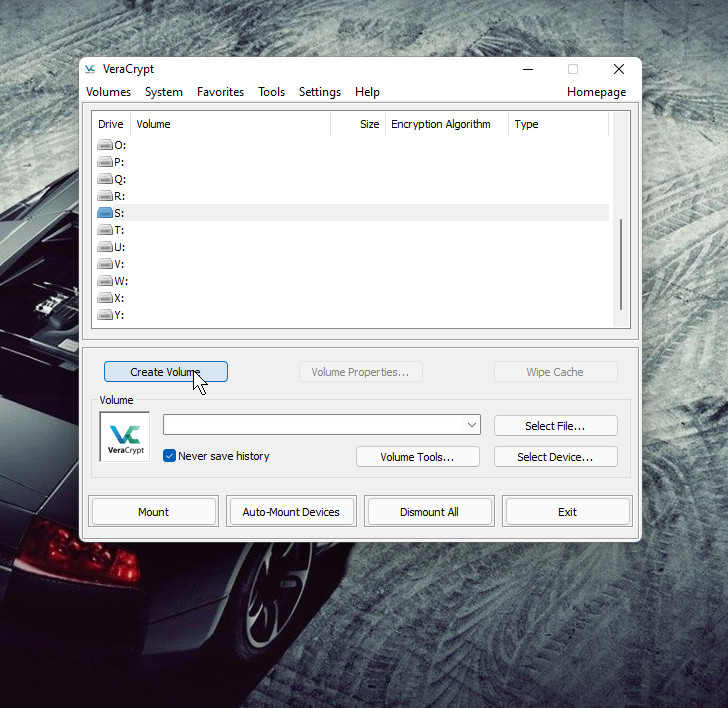Click Auto-Mount Devices
Screen dimensions: 728x708
tap(291, 512)
